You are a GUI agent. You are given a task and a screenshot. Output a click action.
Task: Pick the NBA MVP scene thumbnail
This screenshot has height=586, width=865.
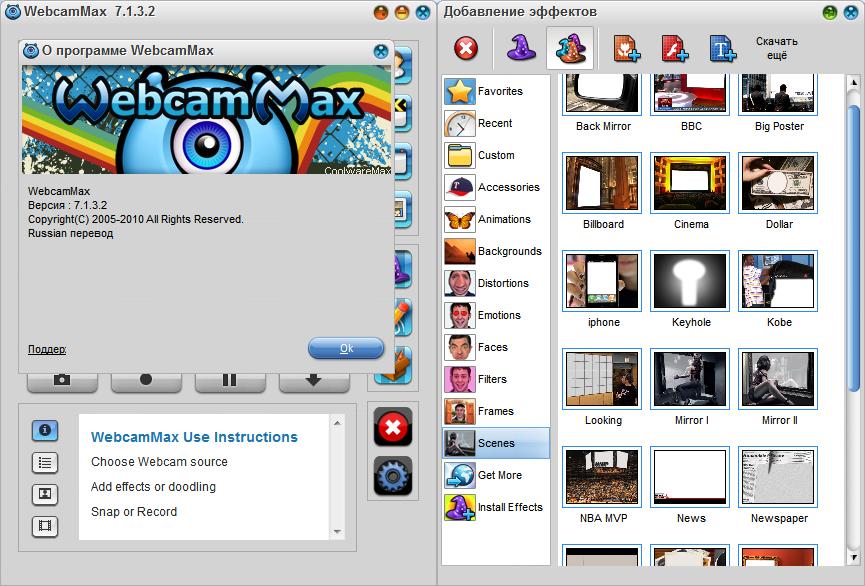(x=602, y=477)
